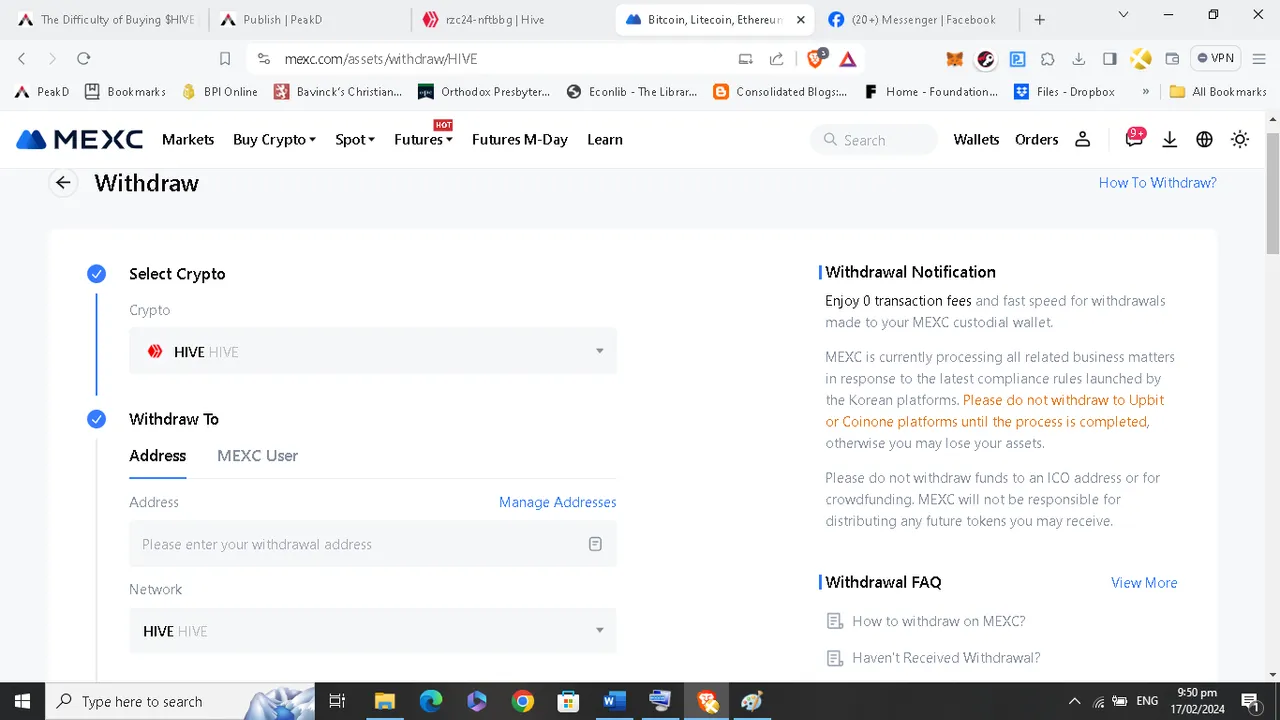Click View More in Withdrawal FAQ
The height and width of the screenshot is (720, 1280).
pyautogui.click(x=1144, y=583)
